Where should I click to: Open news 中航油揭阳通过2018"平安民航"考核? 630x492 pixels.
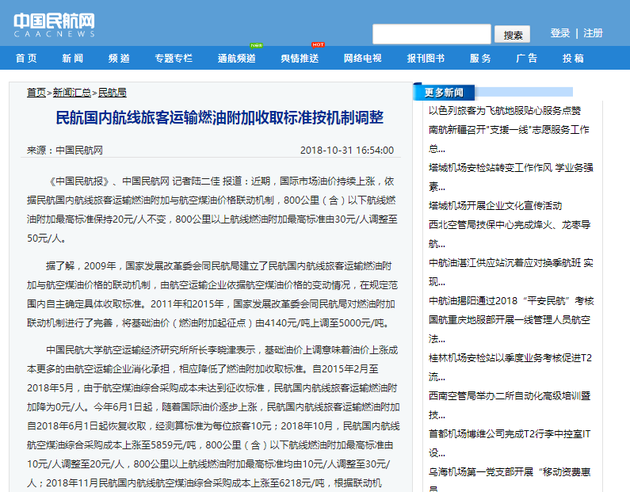[x=511, y=301]
